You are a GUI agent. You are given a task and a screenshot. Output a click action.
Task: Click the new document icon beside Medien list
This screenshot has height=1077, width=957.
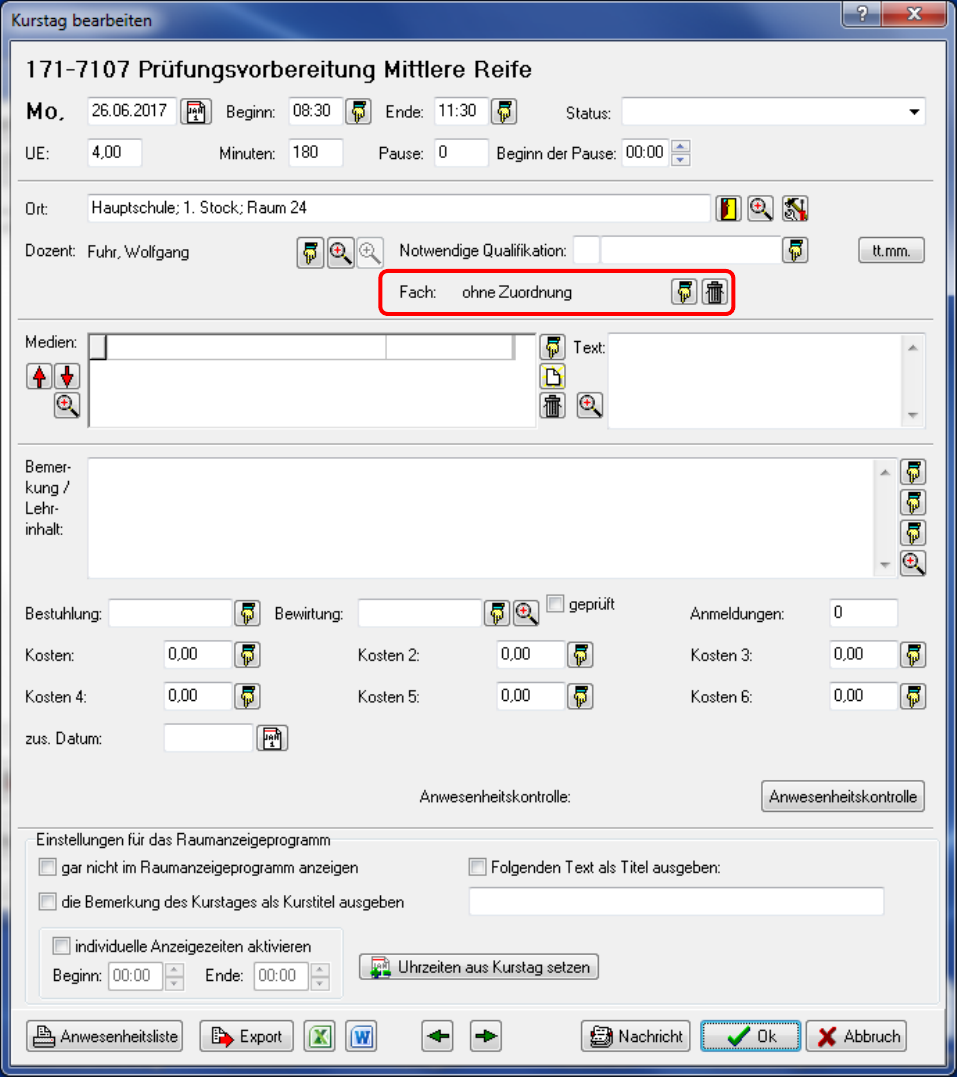[552, 376]
